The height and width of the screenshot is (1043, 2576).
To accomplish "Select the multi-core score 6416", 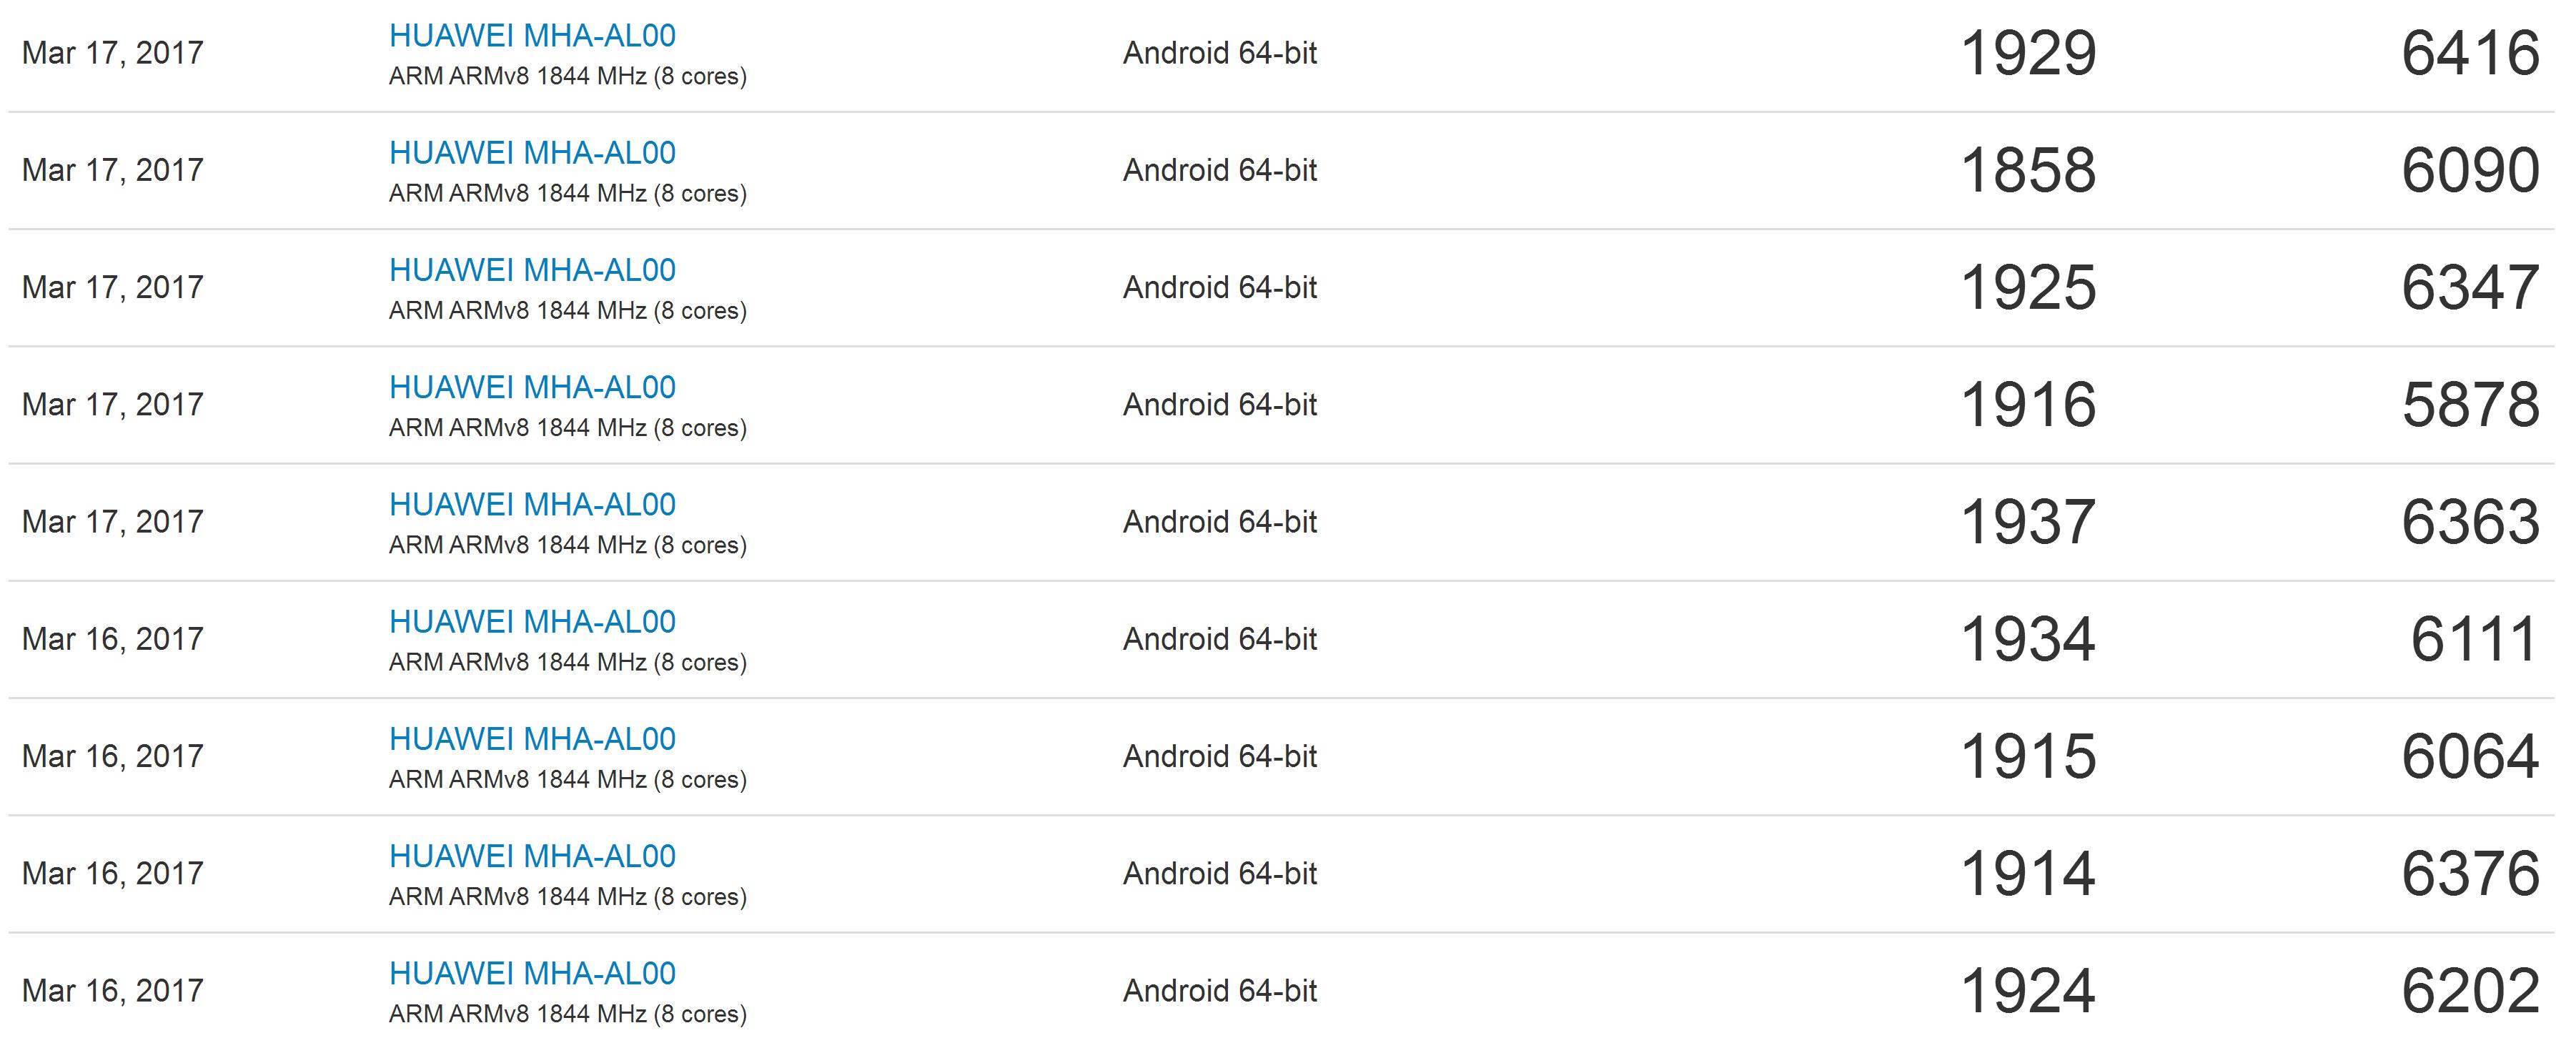I will pos(2470,53).
